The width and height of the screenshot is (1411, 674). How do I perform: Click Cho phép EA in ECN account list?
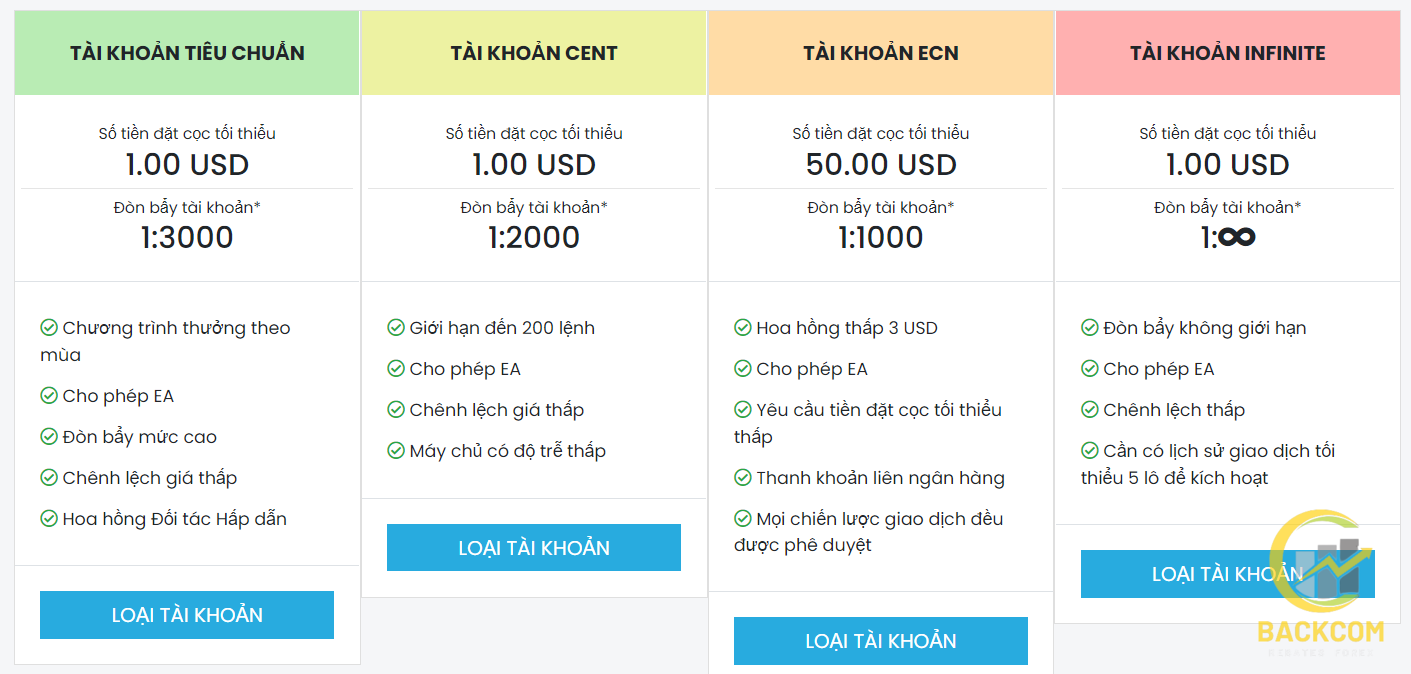point(812,369)
